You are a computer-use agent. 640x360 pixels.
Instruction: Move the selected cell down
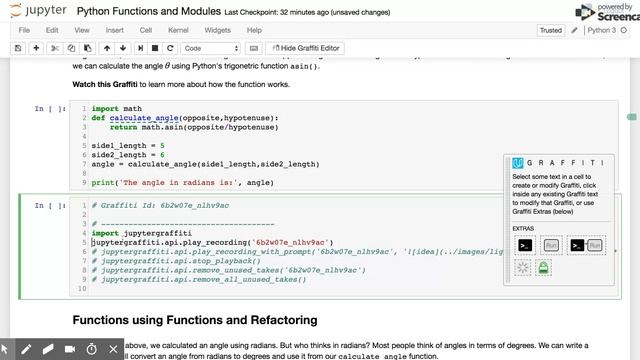coord(122,48)
